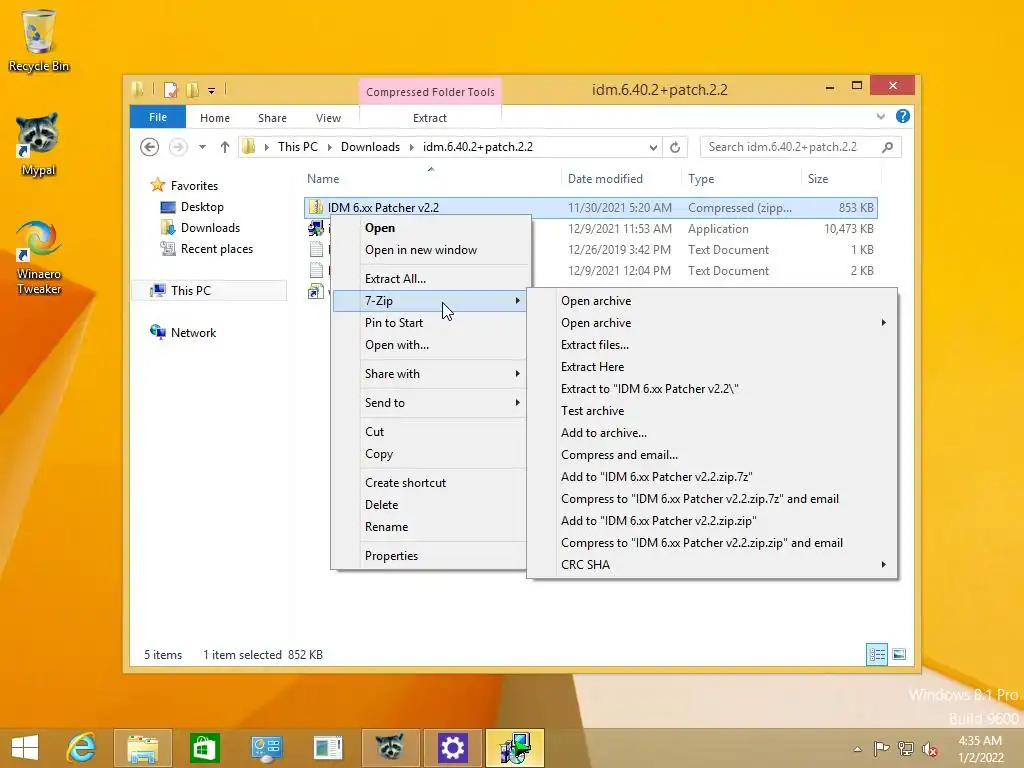
Task: Click Extract to "IDM 6.xx Patcher v2.2\"
Action: [649, 389]
